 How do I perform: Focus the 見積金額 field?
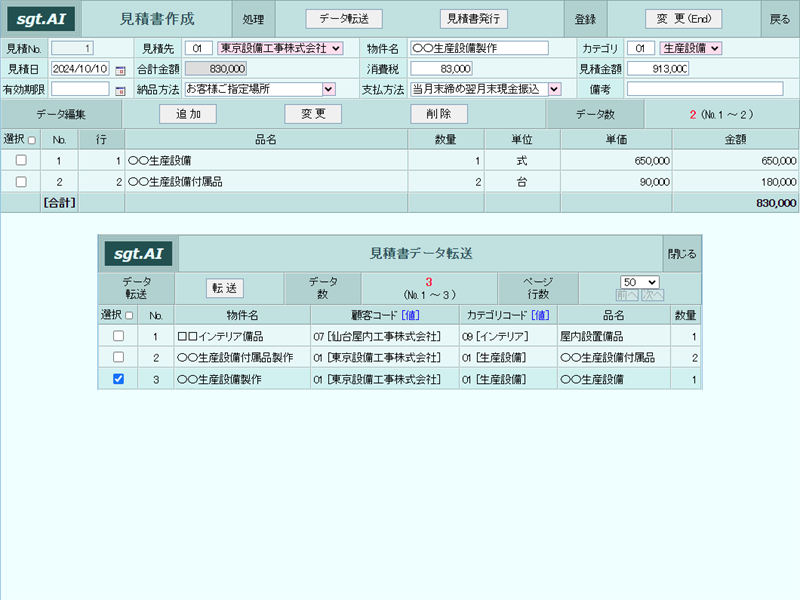pyautogui.click(x=658, y=69)
